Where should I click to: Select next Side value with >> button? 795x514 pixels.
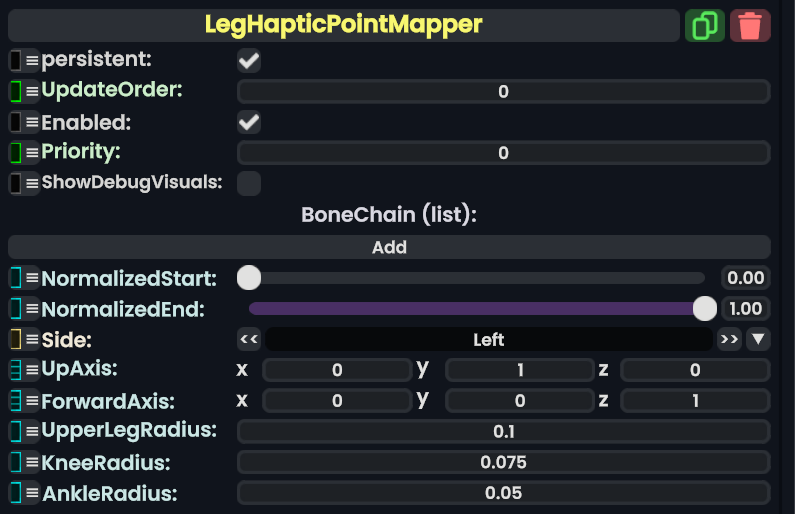pyautogui.click(x=729, y=339)
